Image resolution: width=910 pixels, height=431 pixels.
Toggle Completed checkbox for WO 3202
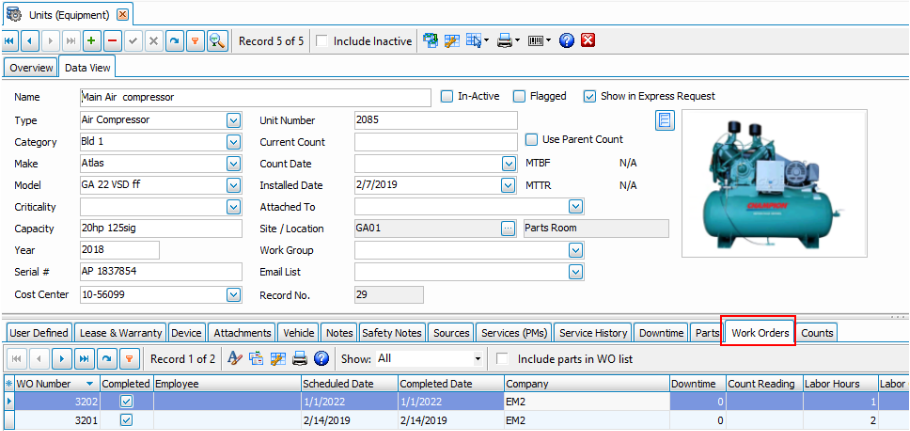pos(126,401)
